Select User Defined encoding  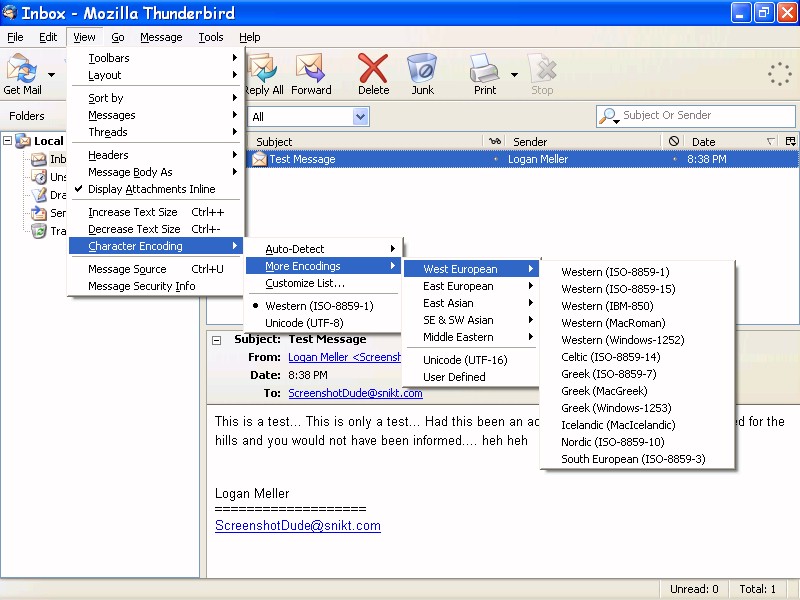[x=471, y=377]
